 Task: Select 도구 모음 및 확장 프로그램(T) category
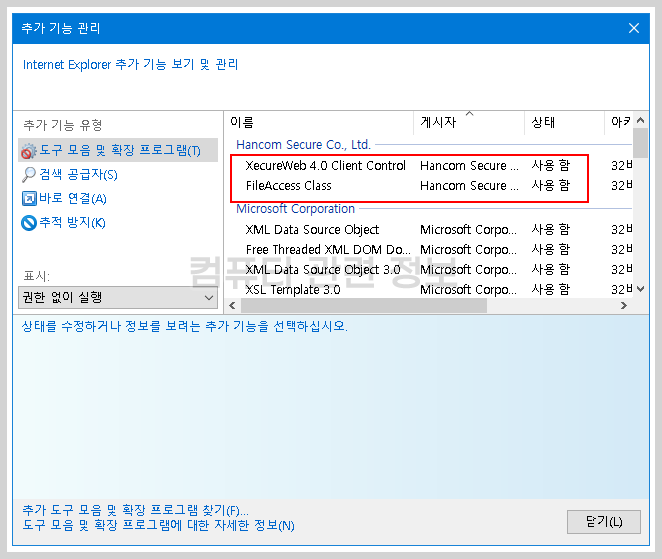coord(118,150)
